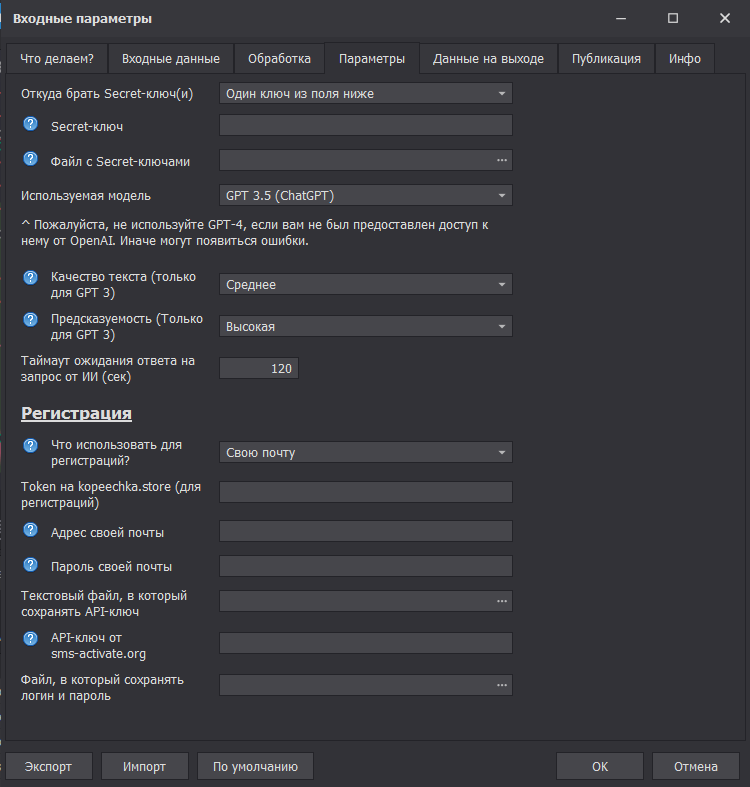Screen dimensions: 750x787
Task: Expand the Предсказуемость dropdown
Action: point(365,327)
